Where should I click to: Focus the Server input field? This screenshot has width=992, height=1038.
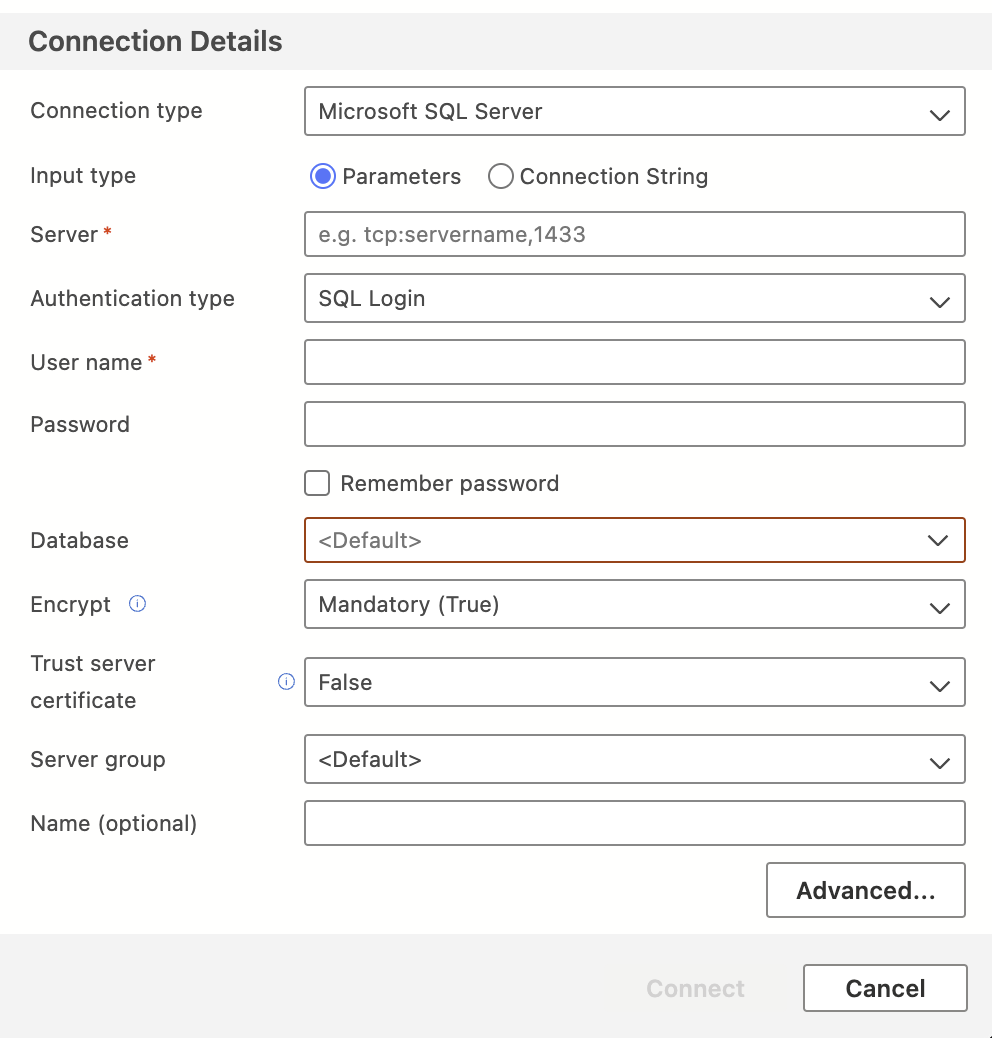point(635,234)
